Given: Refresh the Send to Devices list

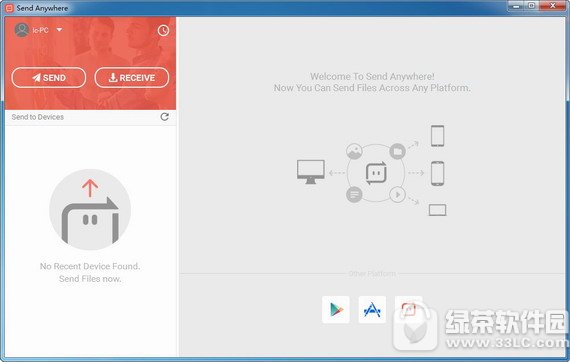Looking at the screenshot, I should click(x=165, y=117).
